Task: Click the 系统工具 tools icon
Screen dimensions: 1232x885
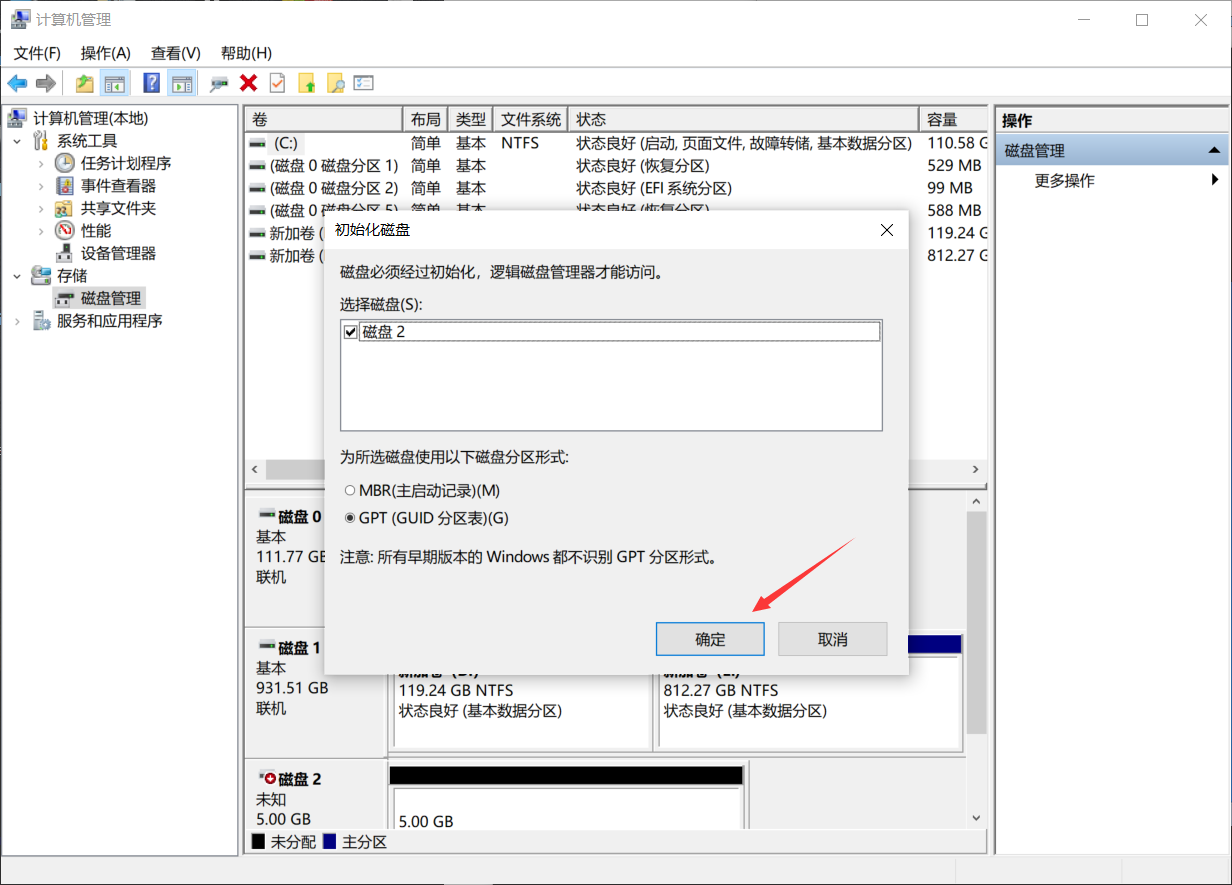Action: point(42,141)
